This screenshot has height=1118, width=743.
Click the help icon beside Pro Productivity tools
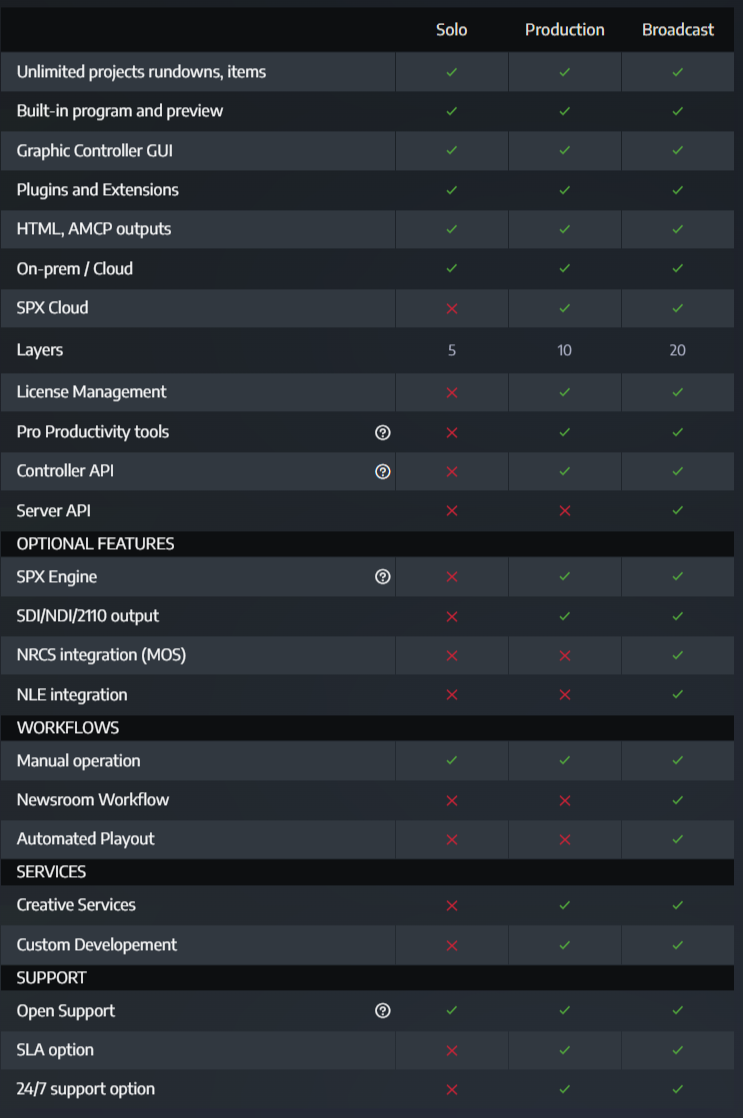click(382, 432)
